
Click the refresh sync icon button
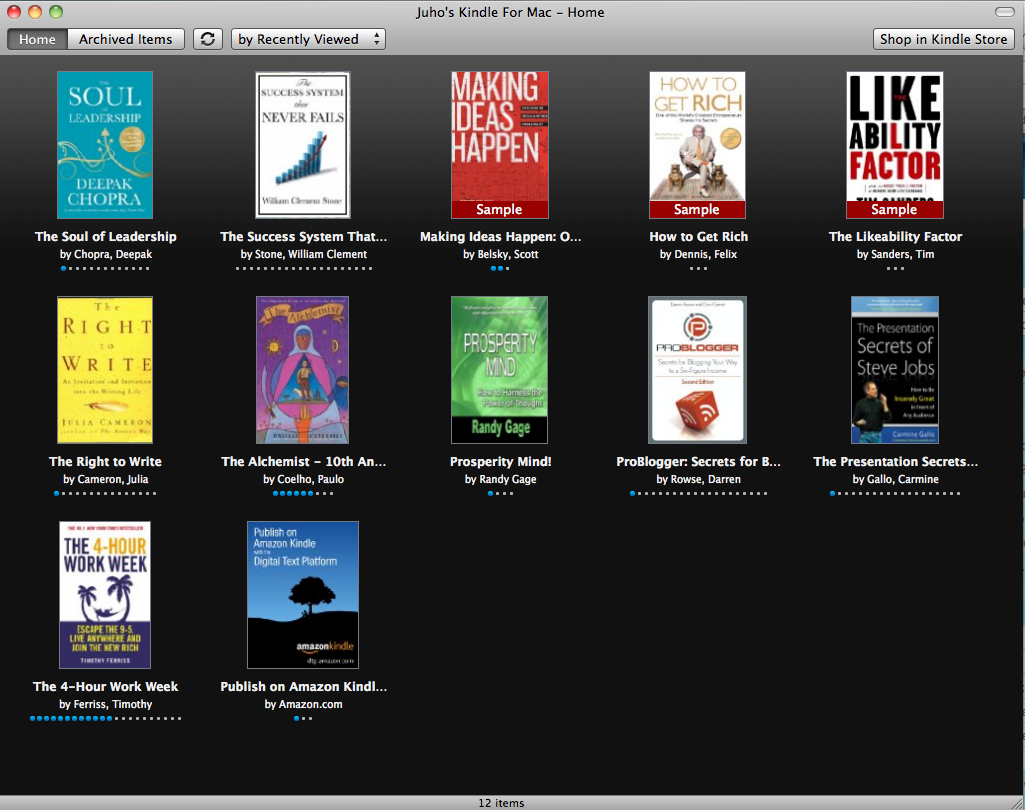click(207, 39)
